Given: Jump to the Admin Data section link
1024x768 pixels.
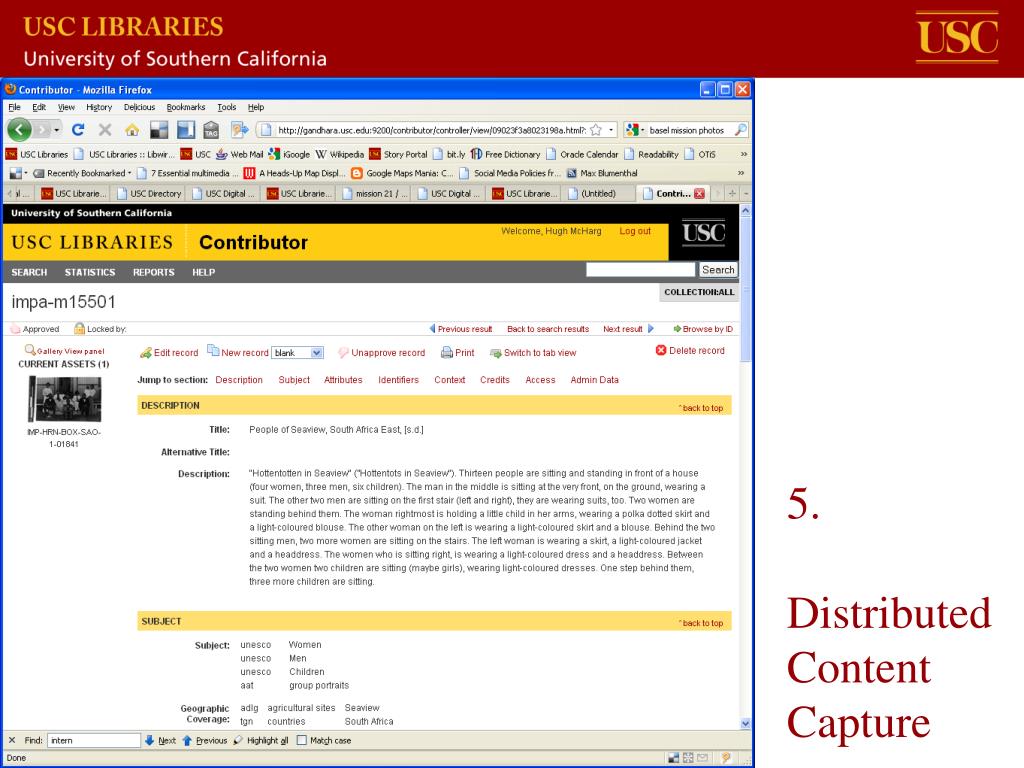Looking at the screenshot, I should click(594, 379).
